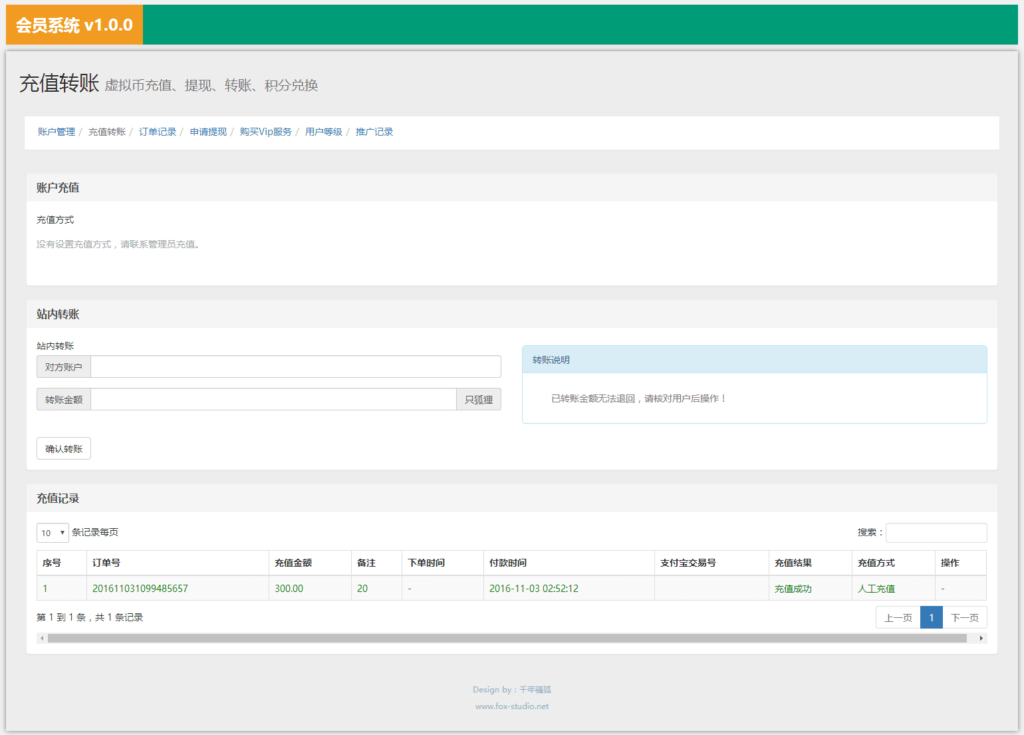Click the horizontal scrollbar right arrow
Viewport: 1024px width, 735px height.
click(x=981, y=638)
